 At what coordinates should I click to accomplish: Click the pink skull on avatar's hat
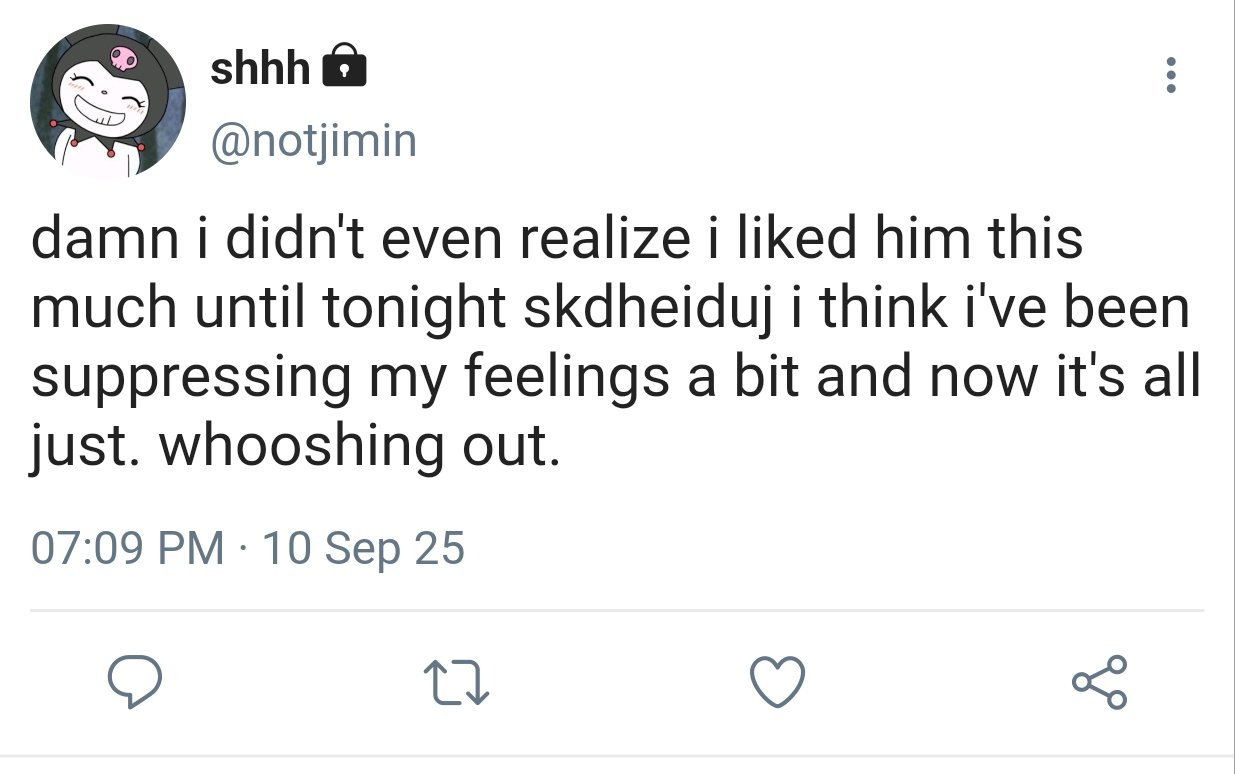(124, 58)
